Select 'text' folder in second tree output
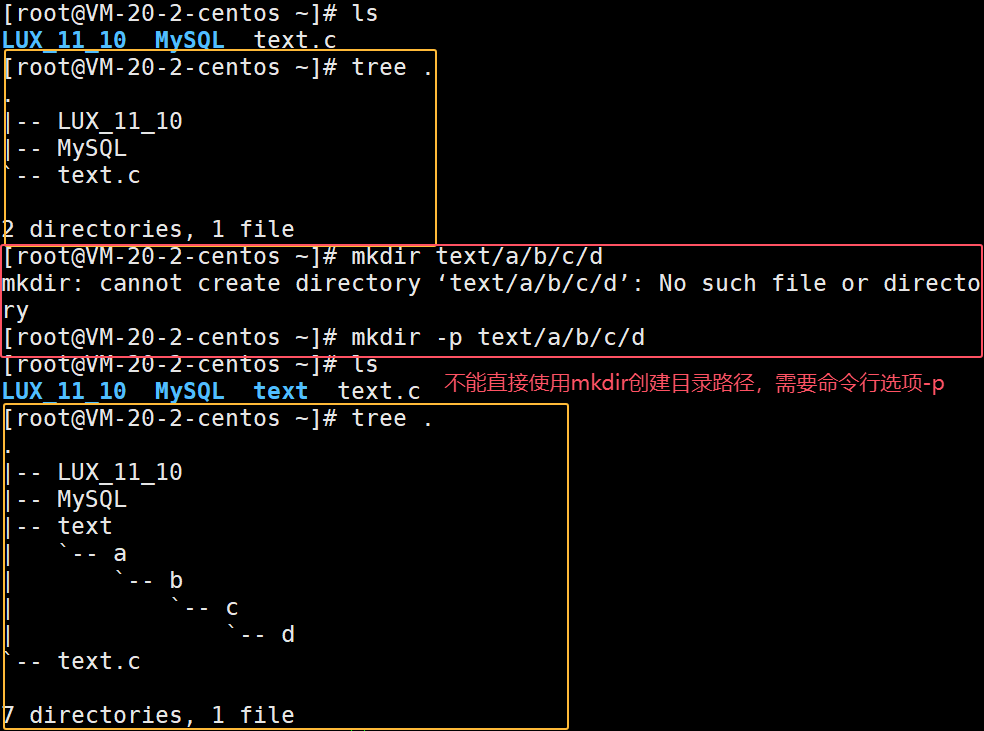 pos(85,526)
